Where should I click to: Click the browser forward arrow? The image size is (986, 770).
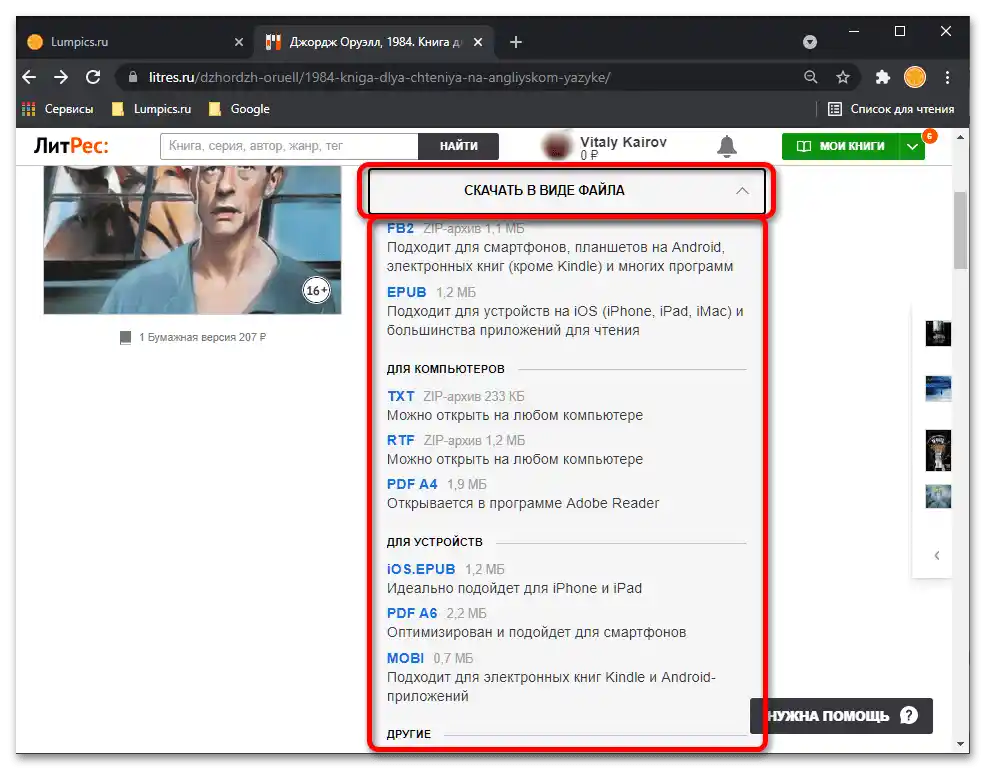61,77
